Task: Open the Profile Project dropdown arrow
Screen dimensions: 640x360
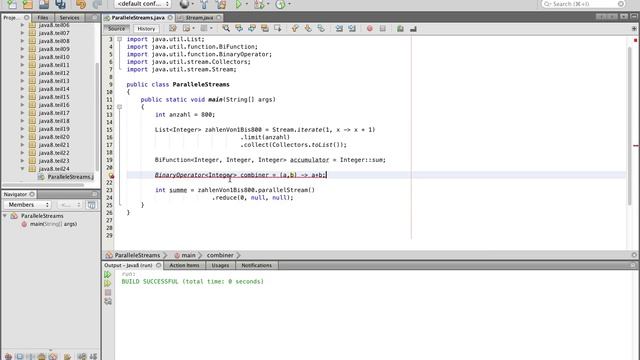Action: point(289,4)
